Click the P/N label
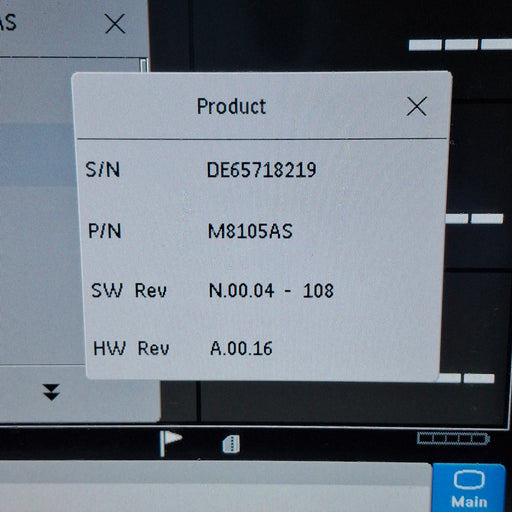This screenshot has height=512, width=512. pyautogui.click(x=104, y=231)
